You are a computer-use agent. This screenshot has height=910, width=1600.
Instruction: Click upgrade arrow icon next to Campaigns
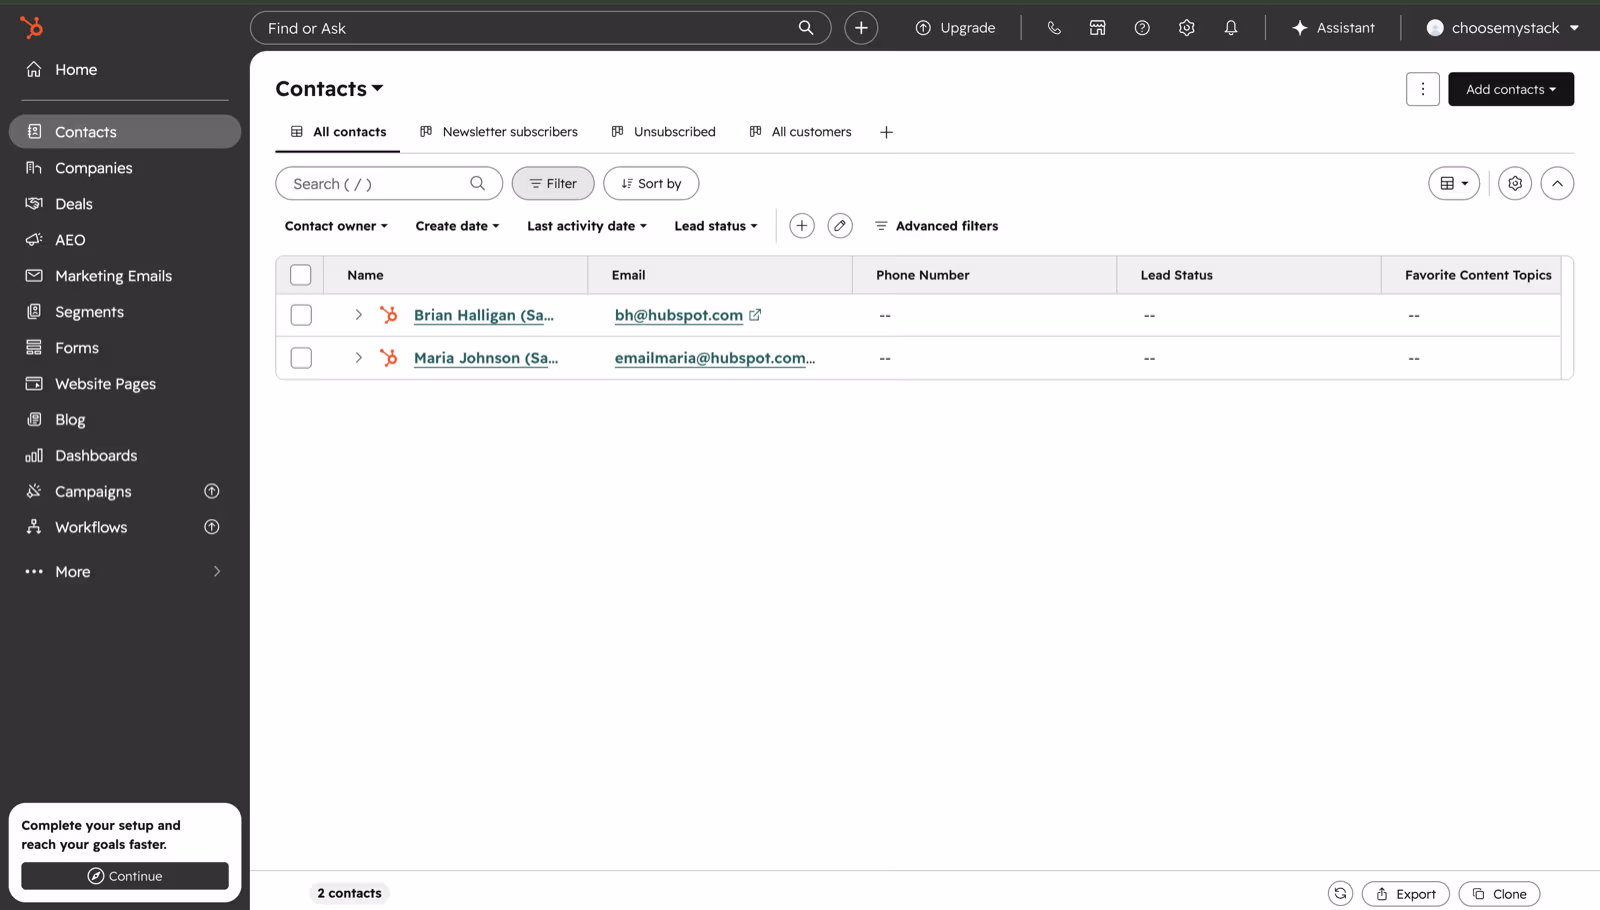coord(212,491)
